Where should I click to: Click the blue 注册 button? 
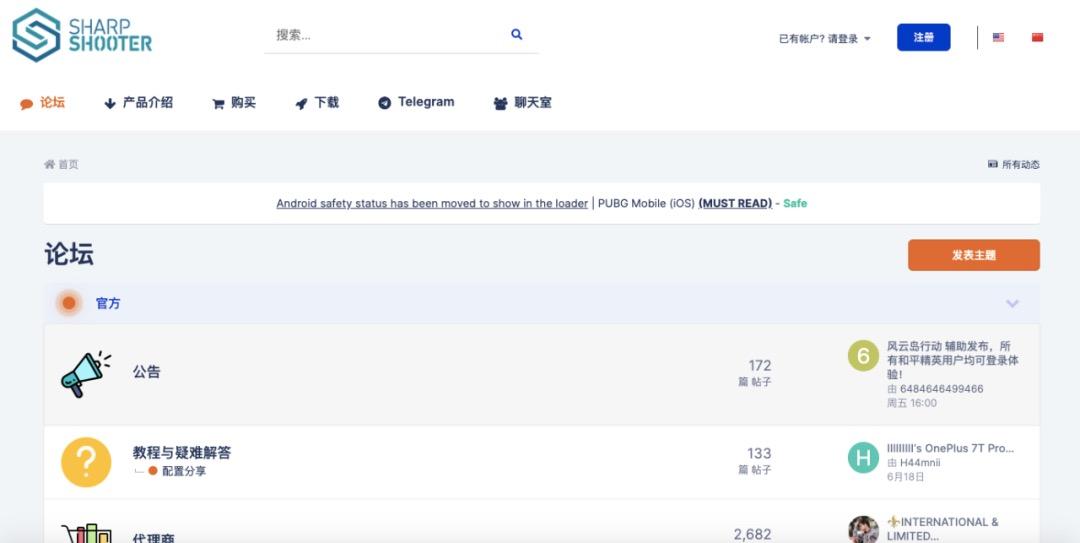click(923, 37)
